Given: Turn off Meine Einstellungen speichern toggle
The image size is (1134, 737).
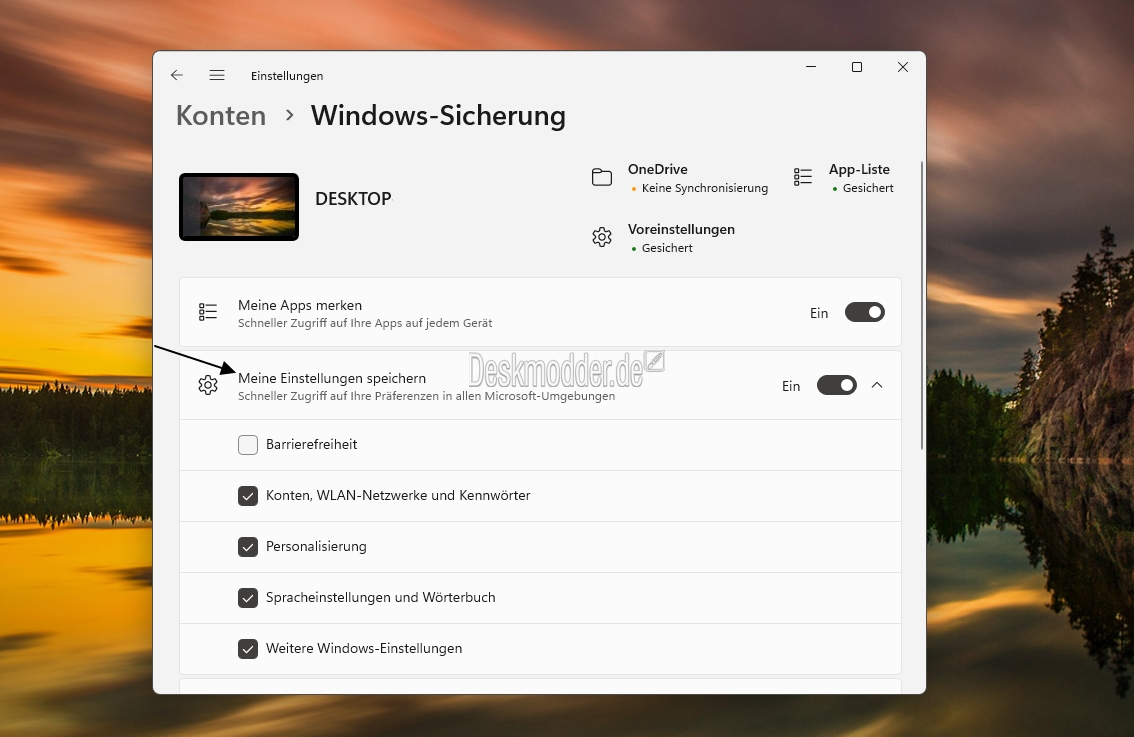Looking at the screenshot, I should [837, 385].
